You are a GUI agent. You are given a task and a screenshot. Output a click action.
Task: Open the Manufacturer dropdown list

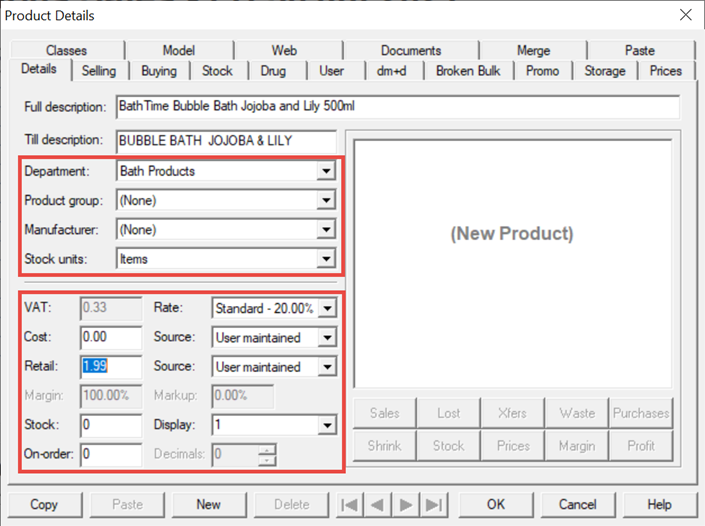[324, 229]
